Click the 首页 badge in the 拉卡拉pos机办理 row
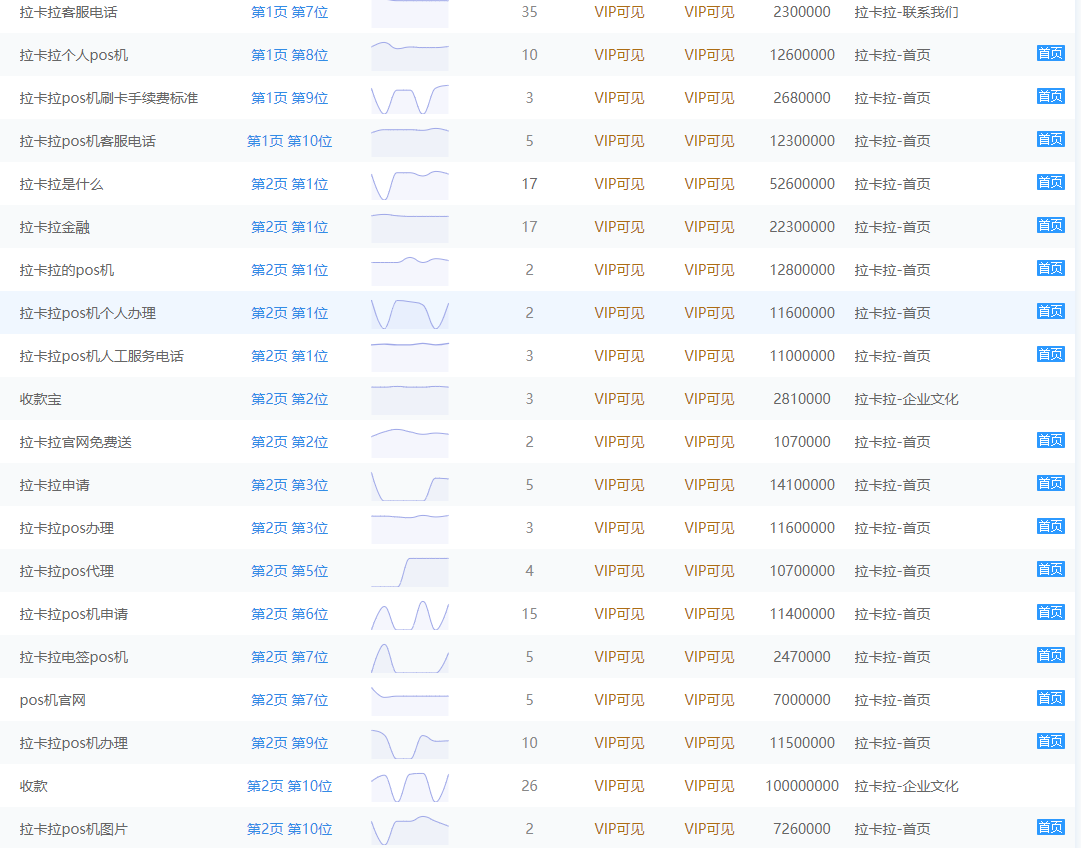Image resolution: width=1081 pixels, height=848 pixels. click(1051, 742)
